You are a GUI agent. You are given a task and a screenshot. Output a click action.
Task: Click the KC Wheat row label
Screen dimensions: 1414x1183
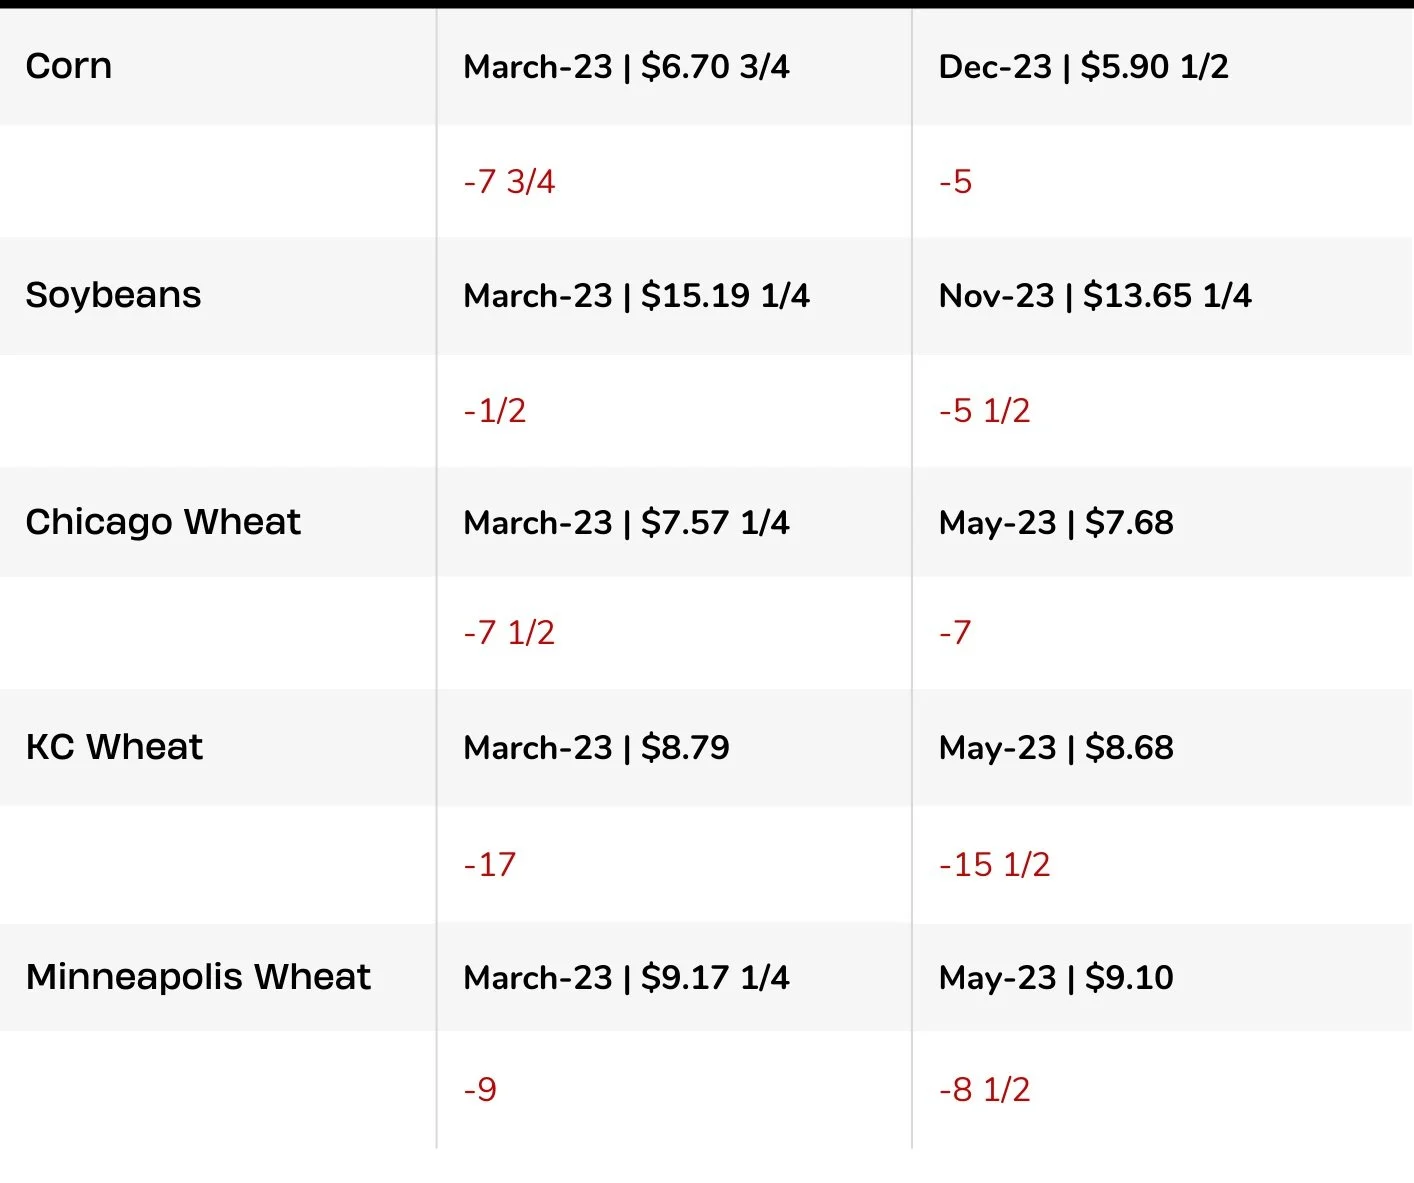[115, 747]
